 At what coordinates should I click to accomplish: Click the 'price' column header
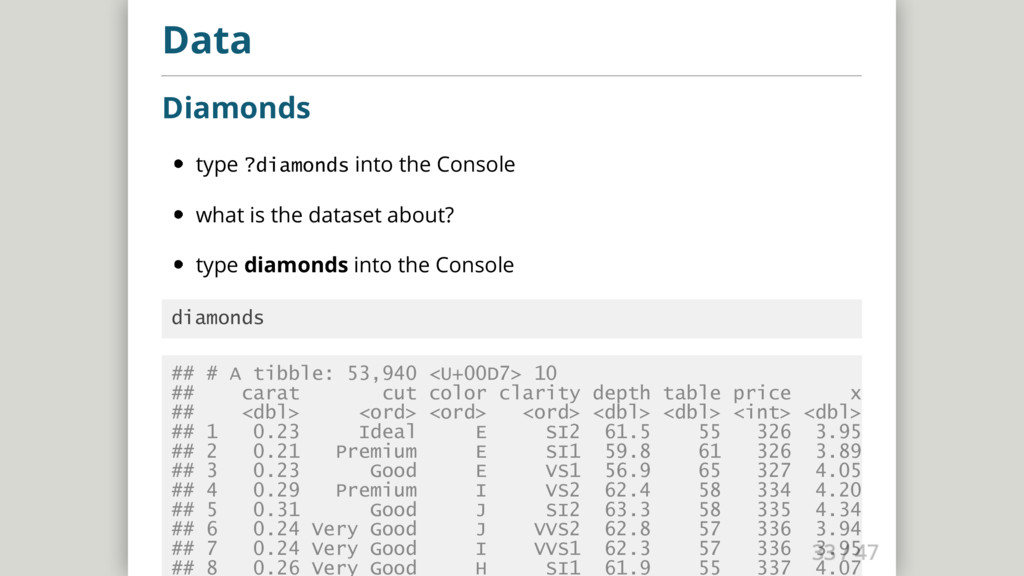click(761, 393)
